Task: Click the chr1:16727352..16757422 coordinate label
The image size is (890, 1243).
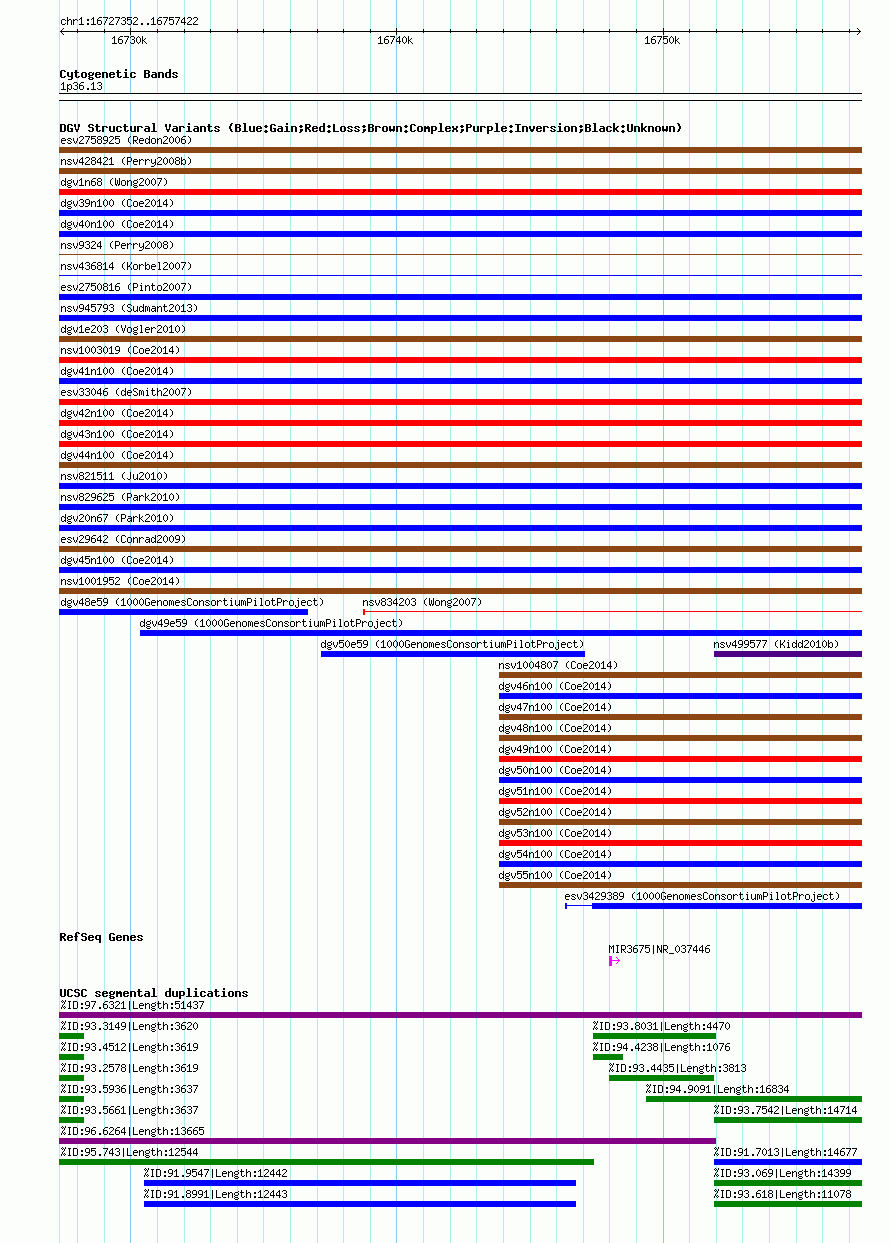Action: click(x=129, y=21)
